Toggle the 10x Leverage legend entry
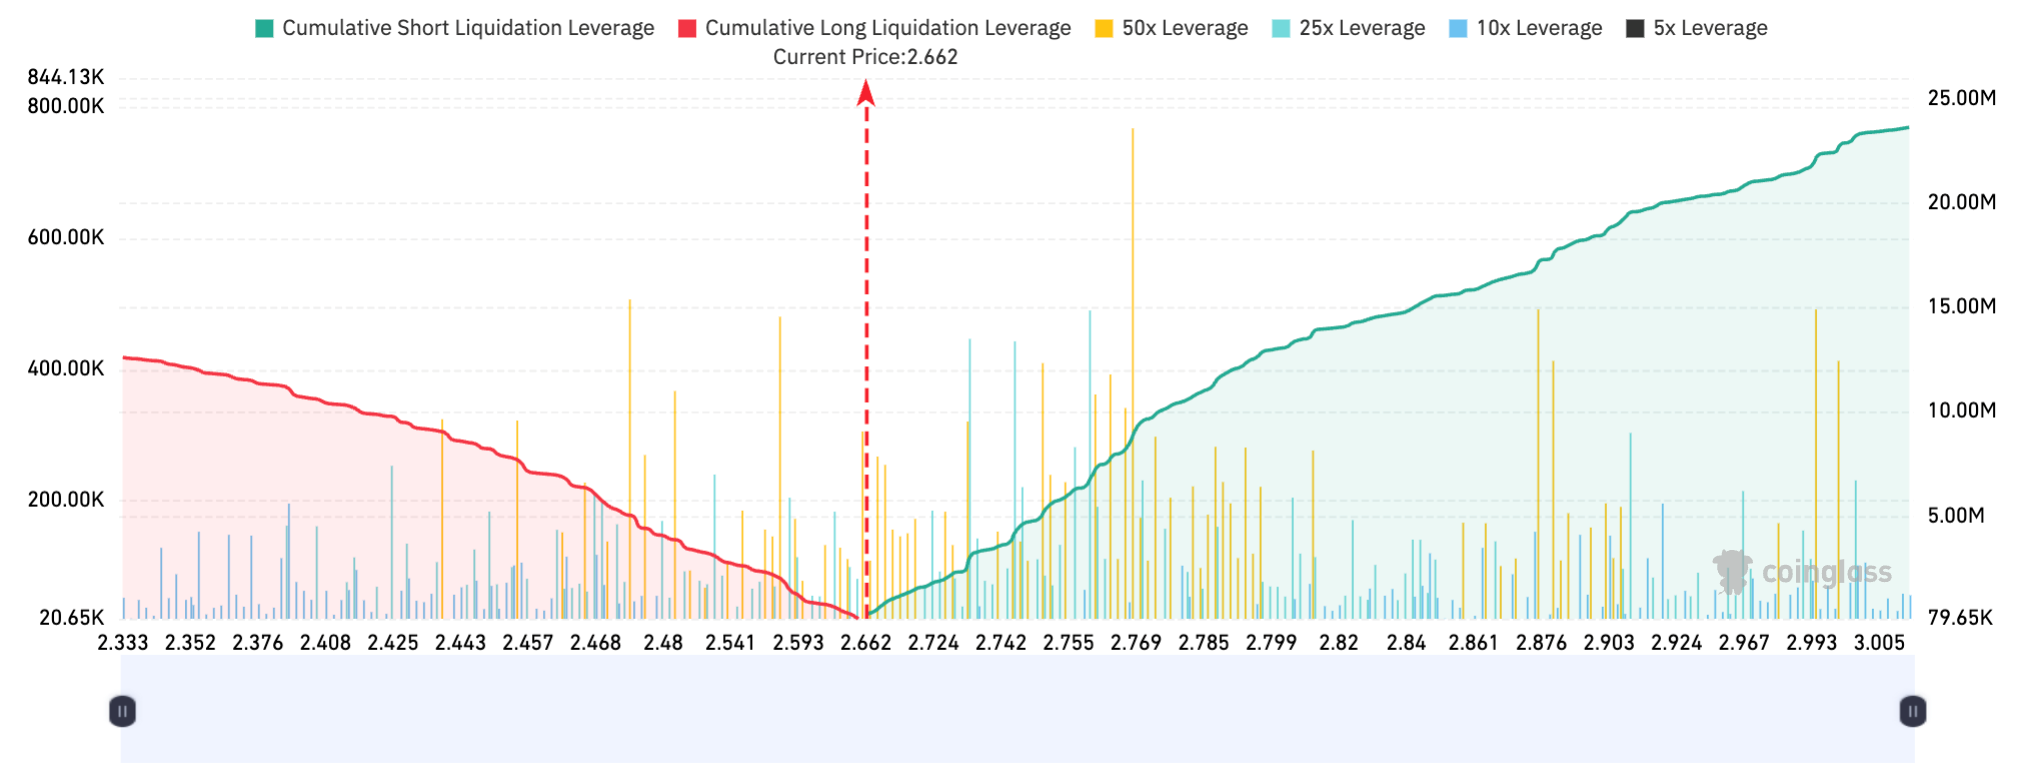2029x778 pixels. 1526,28
